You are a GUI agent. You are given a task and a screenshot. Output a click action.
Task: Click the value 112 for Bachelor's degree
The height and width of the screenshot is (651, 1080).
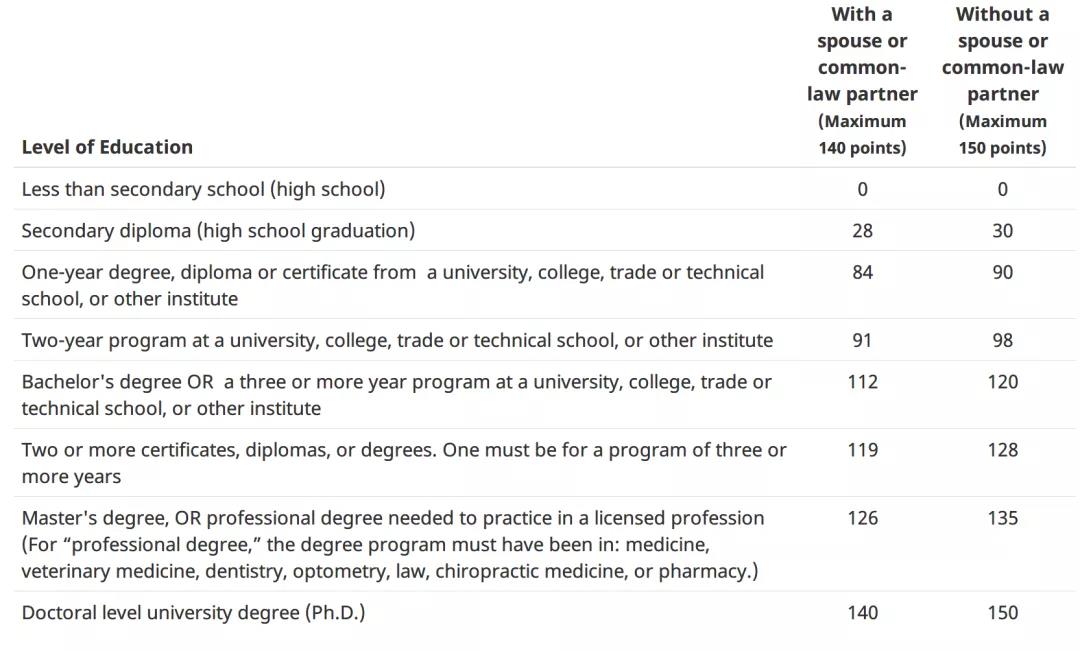(862, 382)
